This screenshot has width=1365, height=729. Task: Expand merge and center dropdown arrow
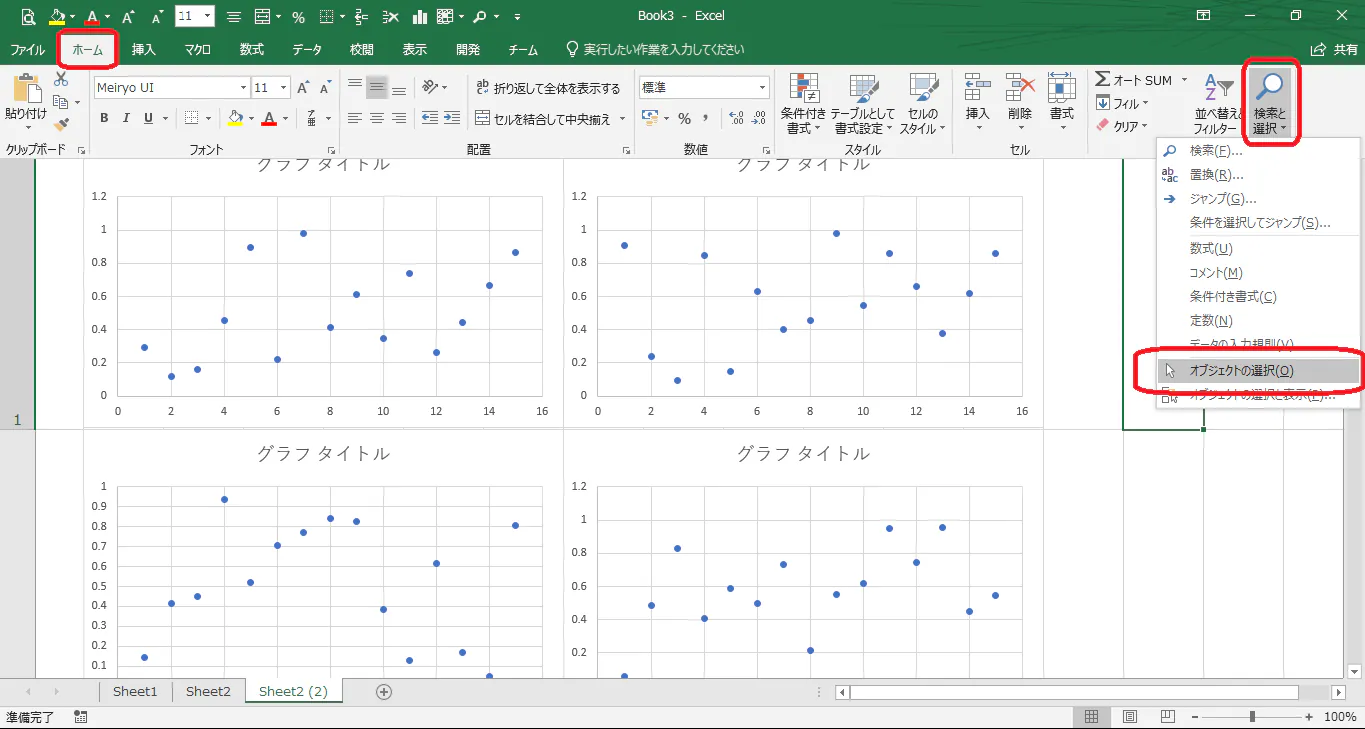(x=622, y=119)
